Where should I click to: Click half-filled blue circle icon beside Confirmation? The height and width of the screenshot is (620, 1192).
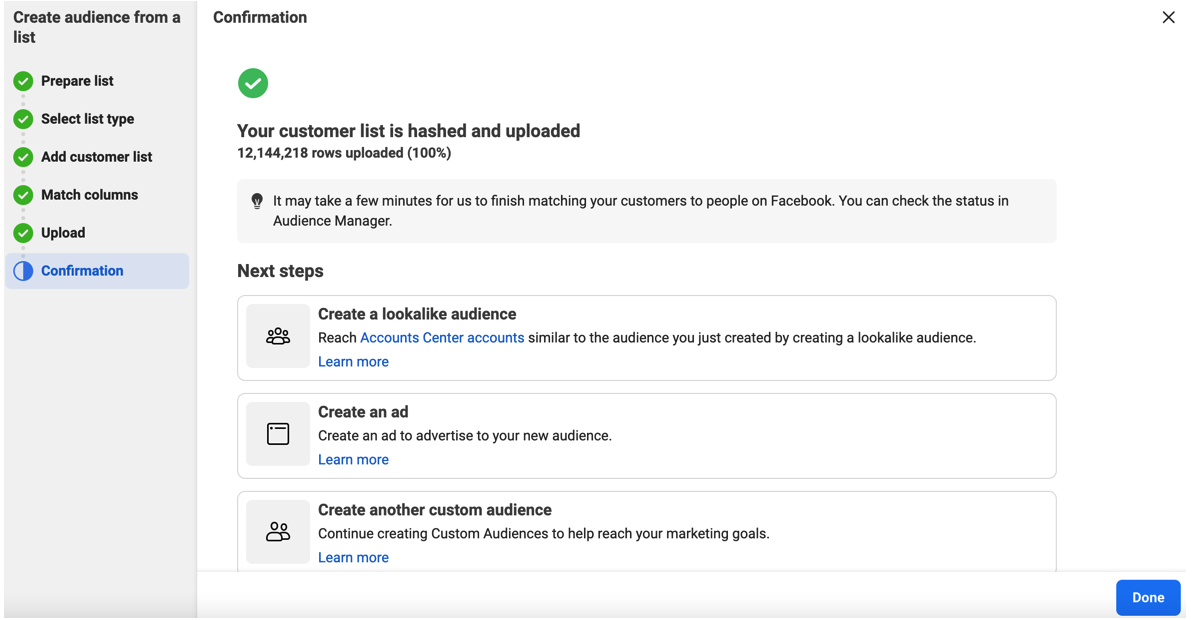[24, 270]
